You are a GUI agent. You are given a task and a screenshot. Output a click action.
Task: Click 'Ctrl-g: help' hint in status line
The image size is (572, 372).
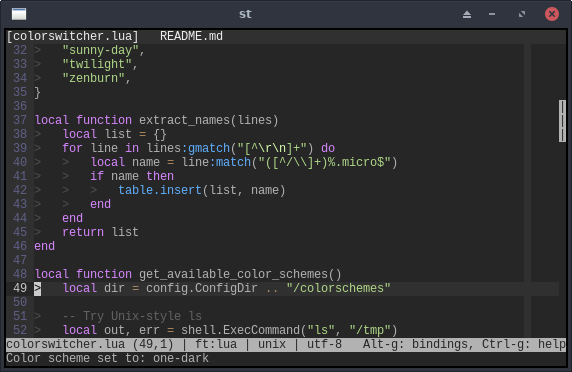click(524, 344)
